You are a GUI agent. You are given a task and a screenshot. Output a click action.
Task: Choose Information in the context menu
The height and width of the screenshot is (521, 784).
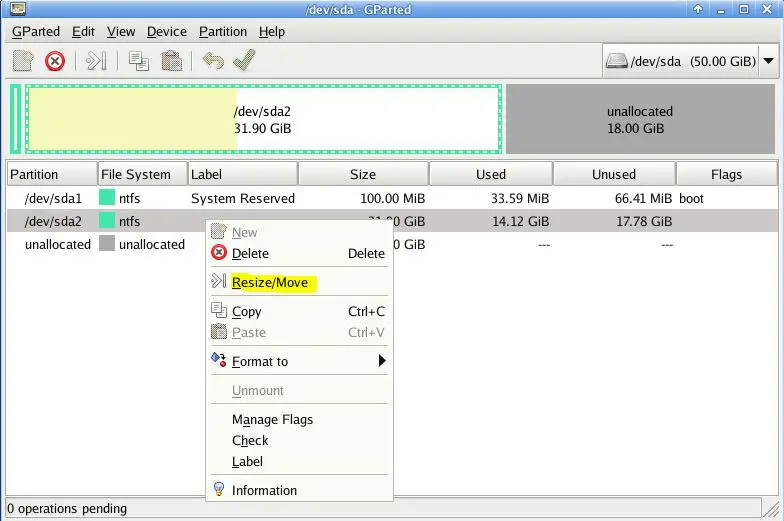click(x=299, y=490)
